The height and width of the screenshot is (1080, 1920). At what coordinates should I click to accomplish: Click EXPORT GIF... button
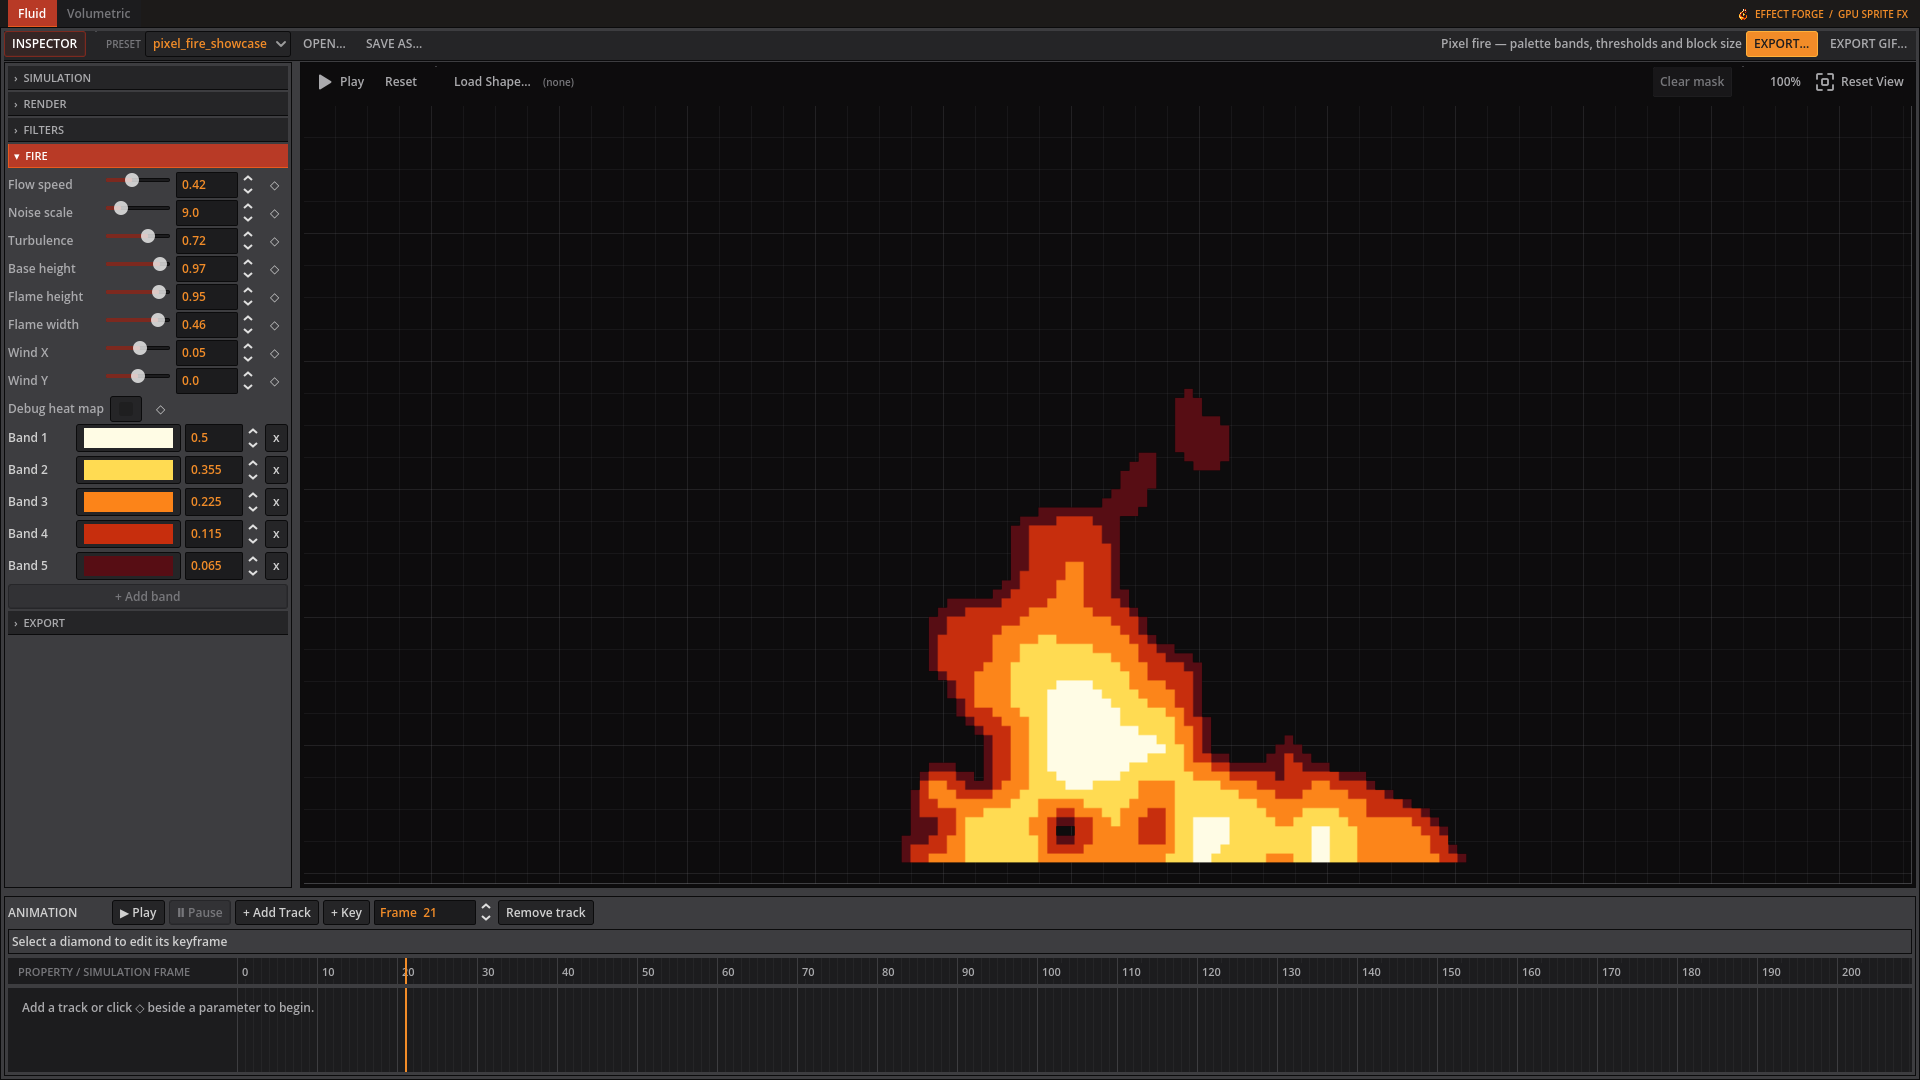click(x=1868, y=44)
